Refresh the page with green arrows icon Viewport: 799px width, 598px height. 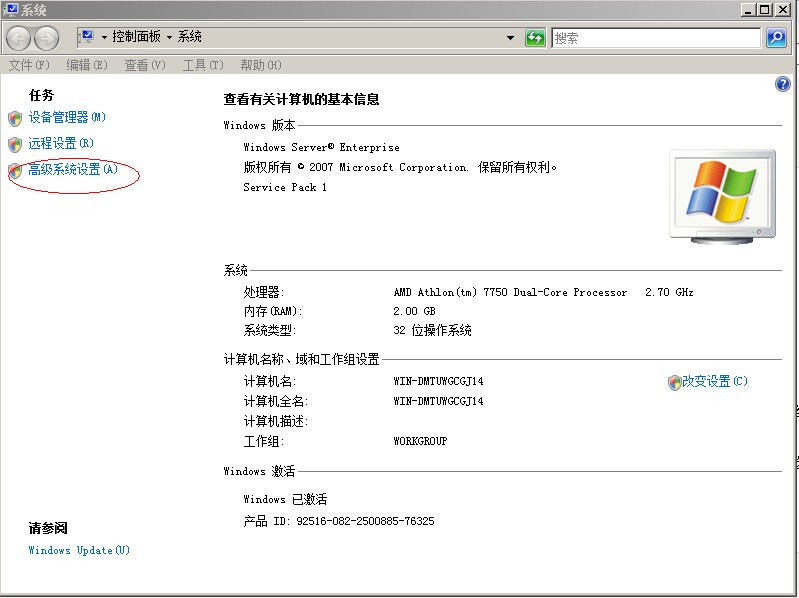(535, 38)
